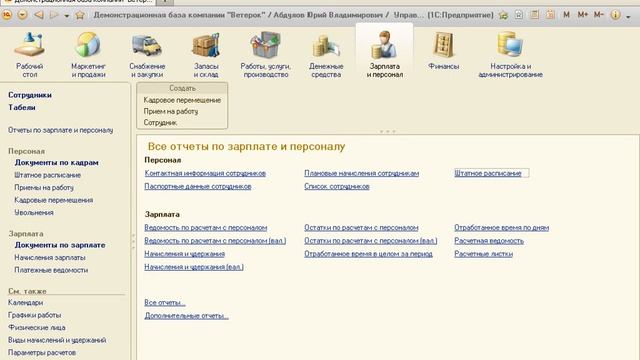The width and height of the screenshot is (640, 360).
Task: Open the Финансы section
Action: click(443, 51)
